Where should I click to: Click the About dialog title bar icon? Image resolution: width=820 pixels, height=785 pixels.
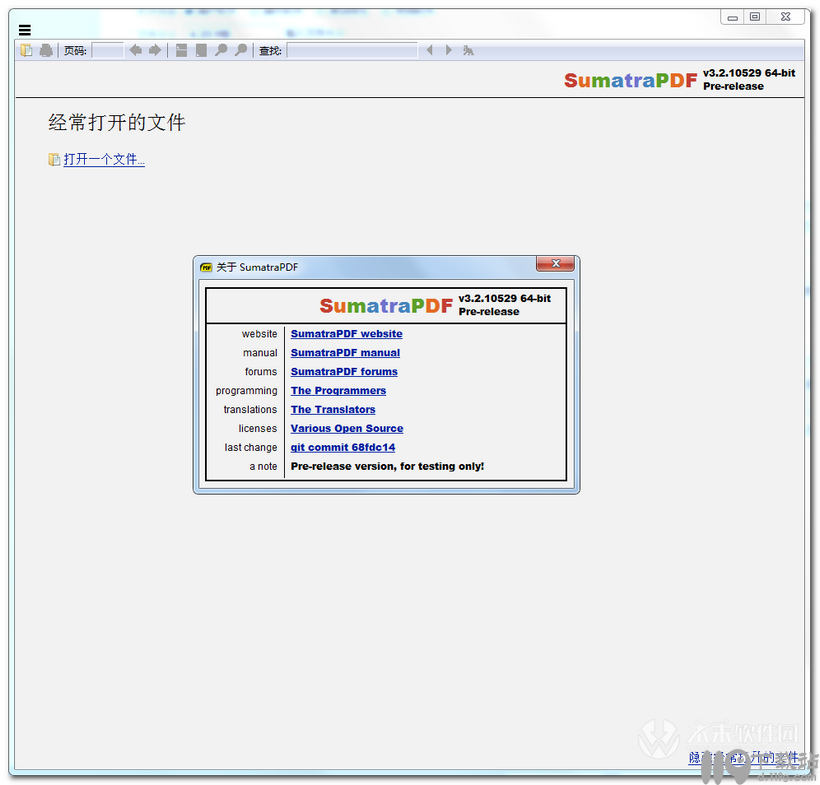click(206, 268)
